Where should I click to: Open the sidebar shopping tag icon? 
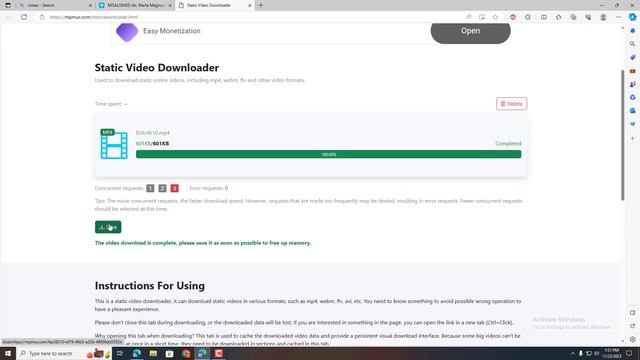click(632, 57)
